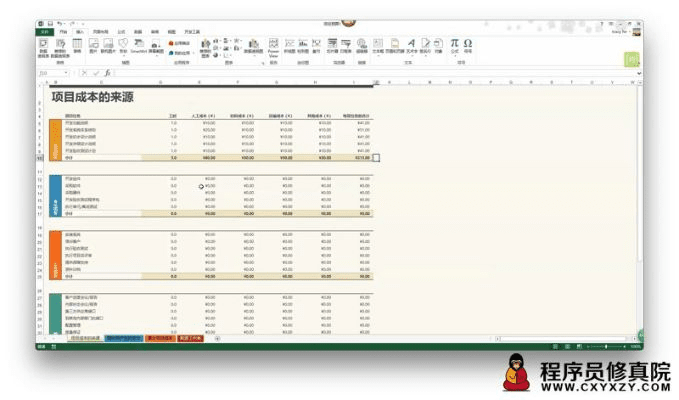Switch to the Home ribbon tab
The height and width of the screenshot is (400, 679).
pos(62,32)
